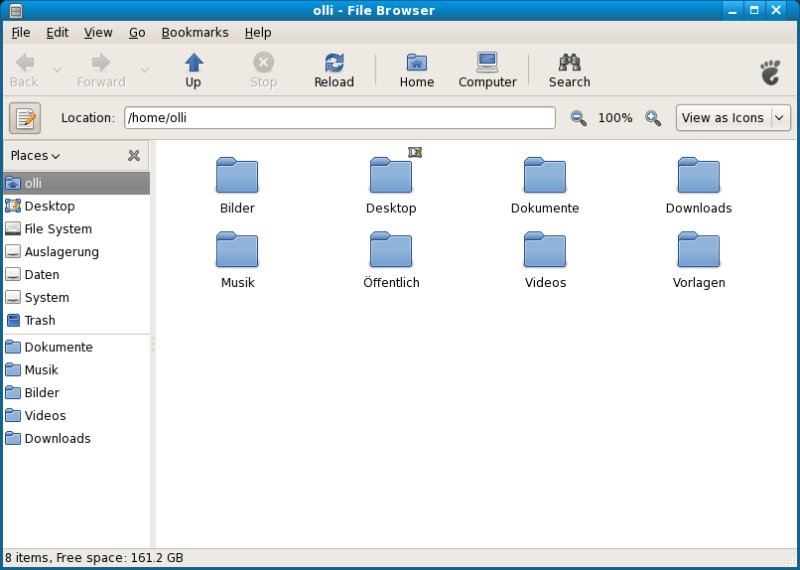800x570 pixels.
Task: Select the Musik folder in icon view
Action: 237,250
